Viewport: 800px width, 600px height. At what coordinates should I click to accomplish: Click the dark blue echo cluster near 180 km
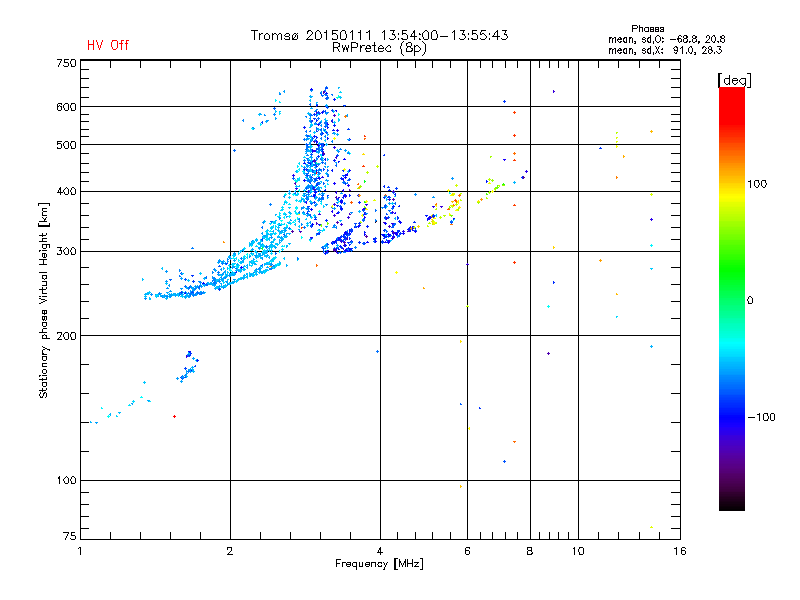(x=188, y=366)
